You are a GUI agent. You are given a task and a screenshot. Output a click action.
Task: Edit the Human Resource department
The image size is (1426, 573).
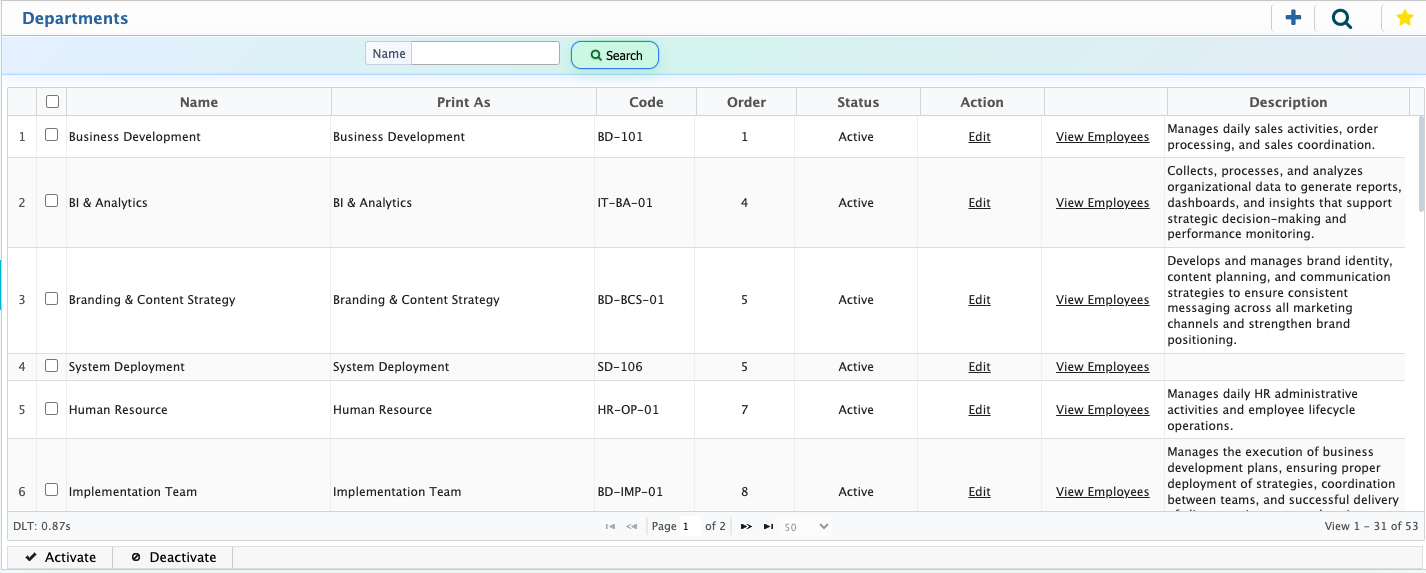pyautogui.click(x=979, y=410)
